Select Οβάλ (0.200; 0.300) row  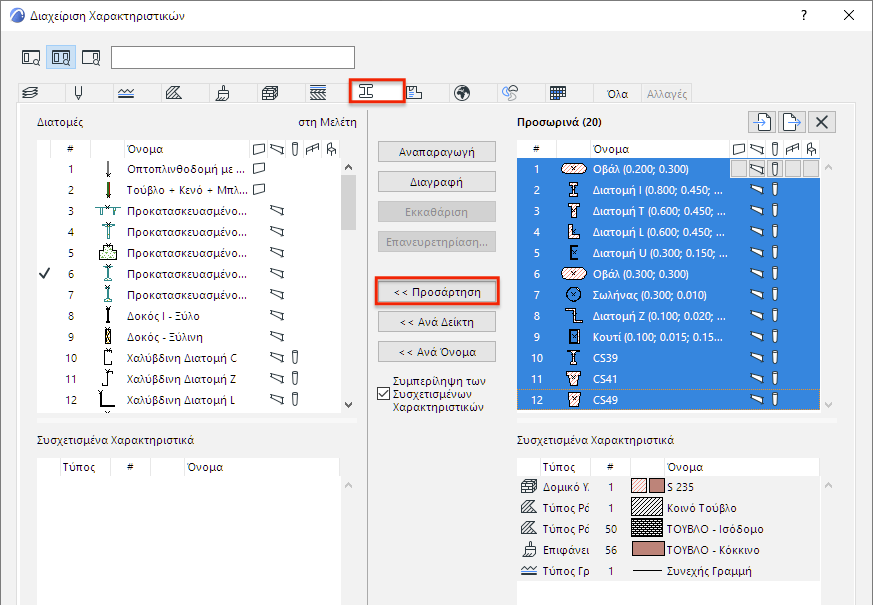tap(668, 169)
